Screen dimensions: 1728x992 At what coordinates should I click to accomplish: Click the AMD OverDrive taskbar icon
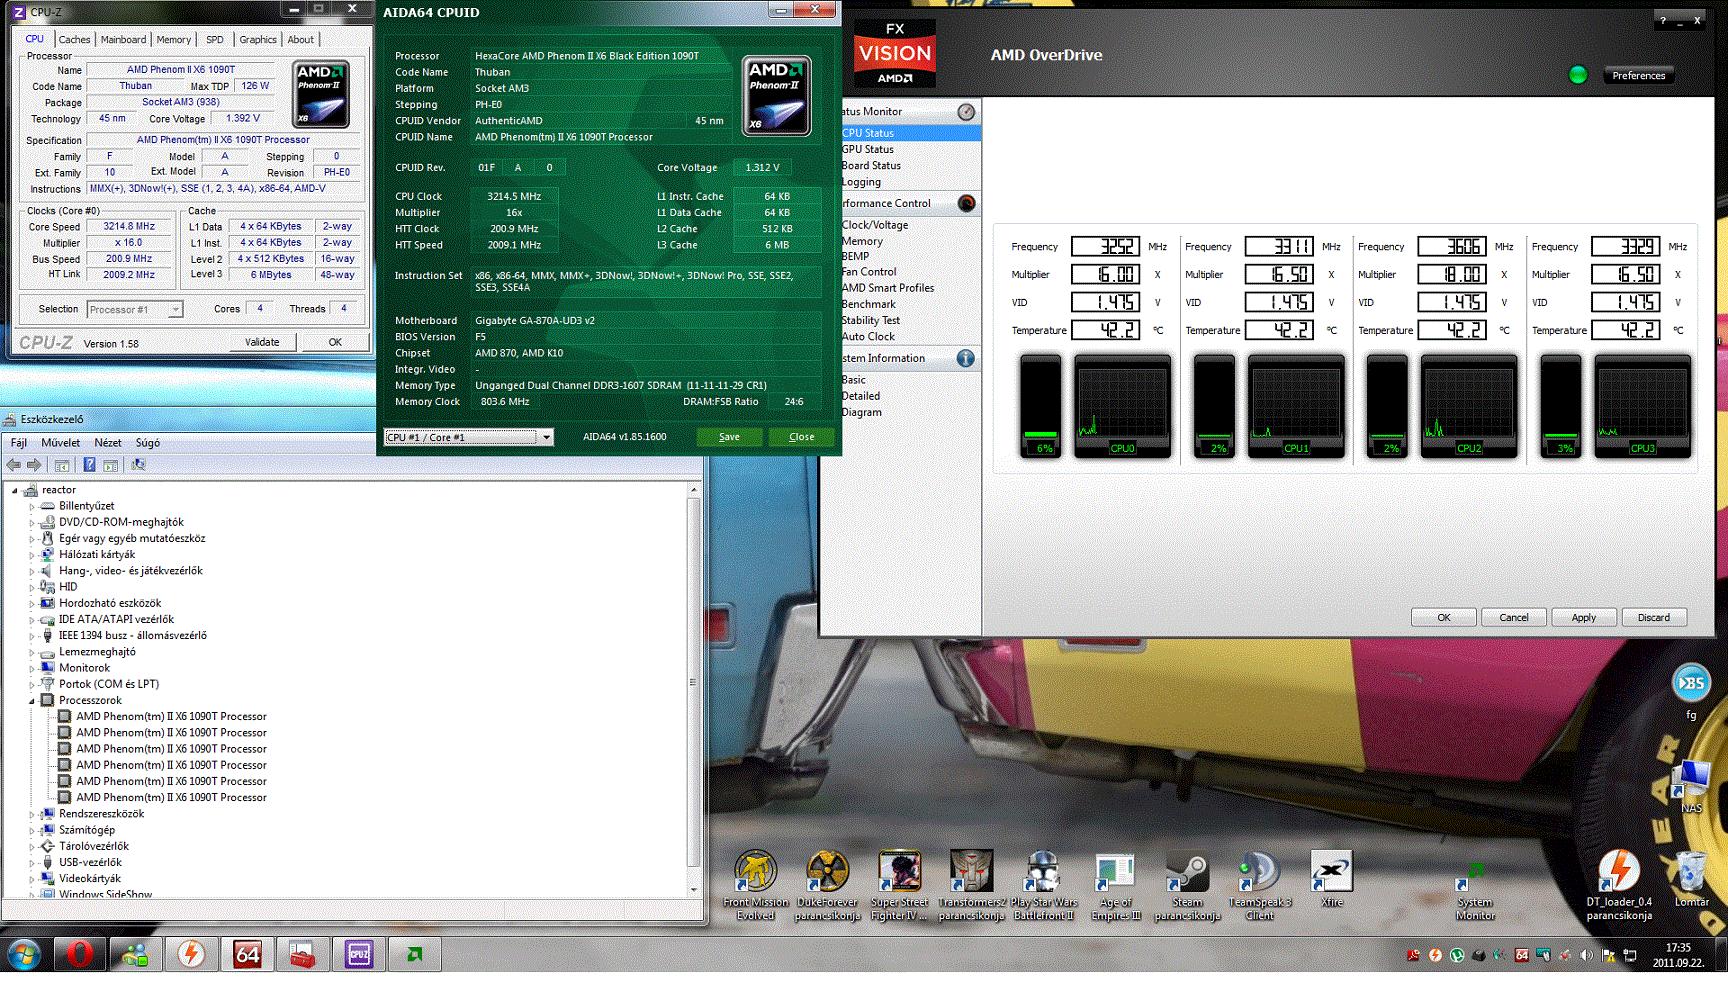point(415,954)
